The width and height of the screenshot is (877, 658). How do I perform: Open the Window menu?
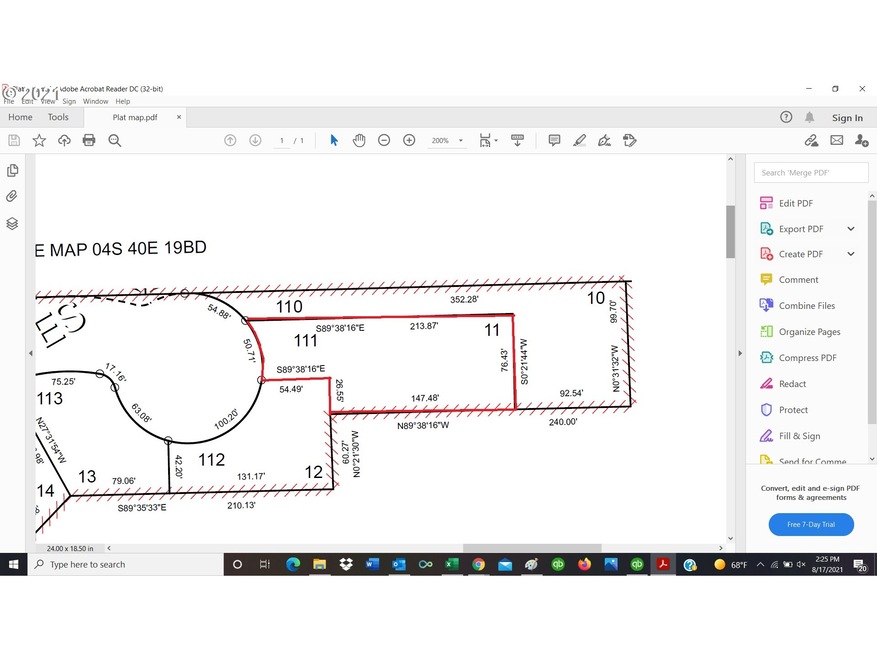pyautogui.click(x=96, y=101)
